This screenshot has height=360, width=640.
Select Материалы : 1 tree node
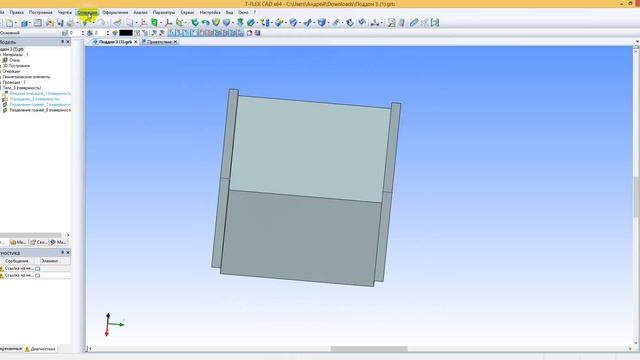click(16, 54)
